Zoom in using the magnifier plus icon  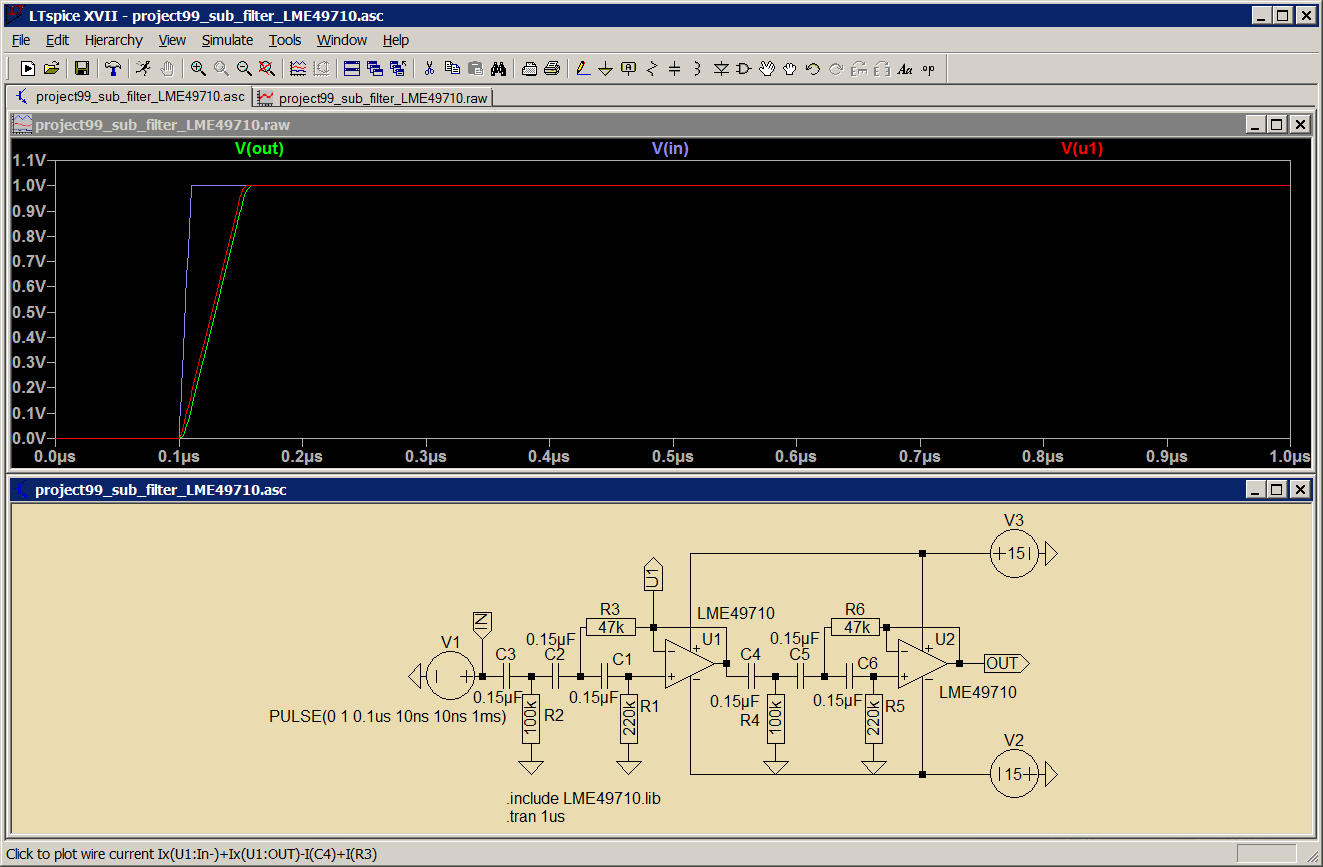pos(198,68)
